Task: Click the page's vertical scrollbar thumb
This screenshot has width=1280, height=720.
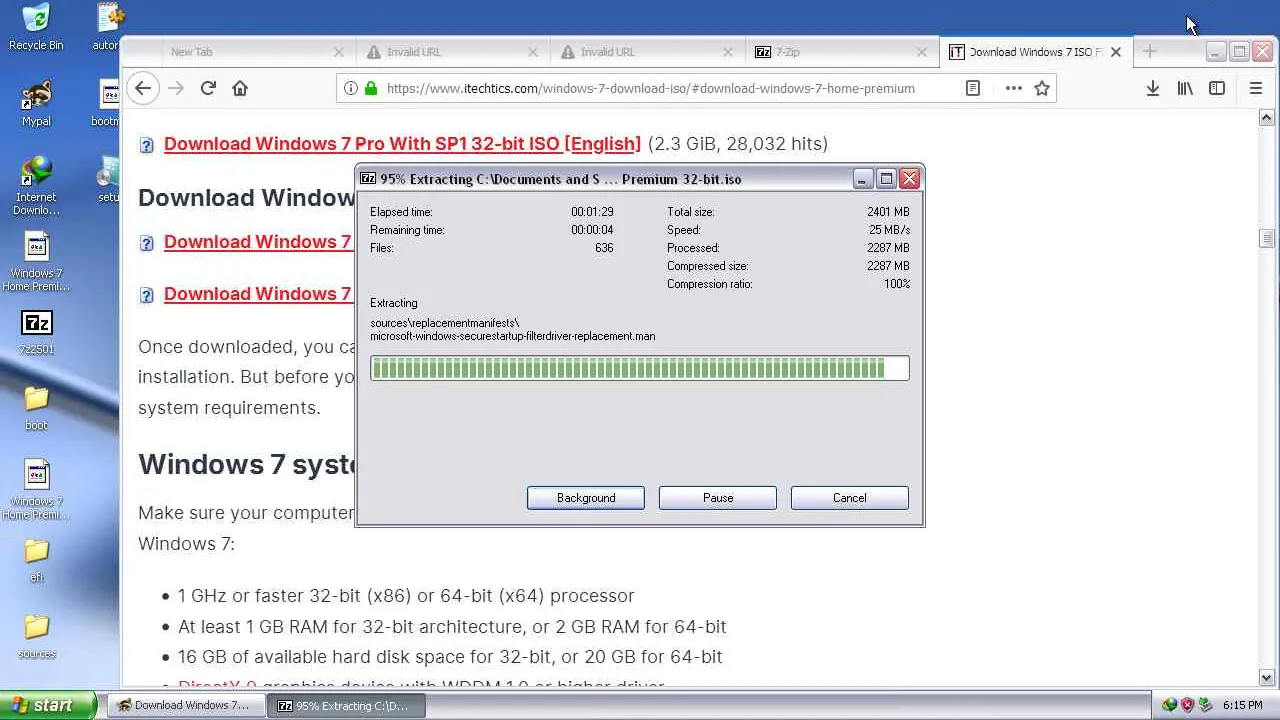Action: [x=1267, y=238]
